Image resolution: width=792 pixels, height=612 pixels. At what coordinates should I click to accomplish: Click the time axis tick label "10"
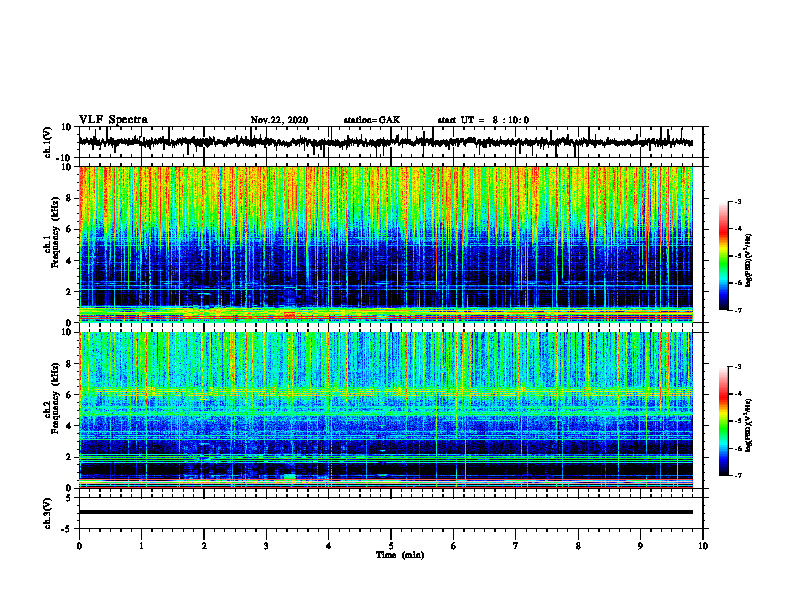pyautogui.click(x=703, y=546)
